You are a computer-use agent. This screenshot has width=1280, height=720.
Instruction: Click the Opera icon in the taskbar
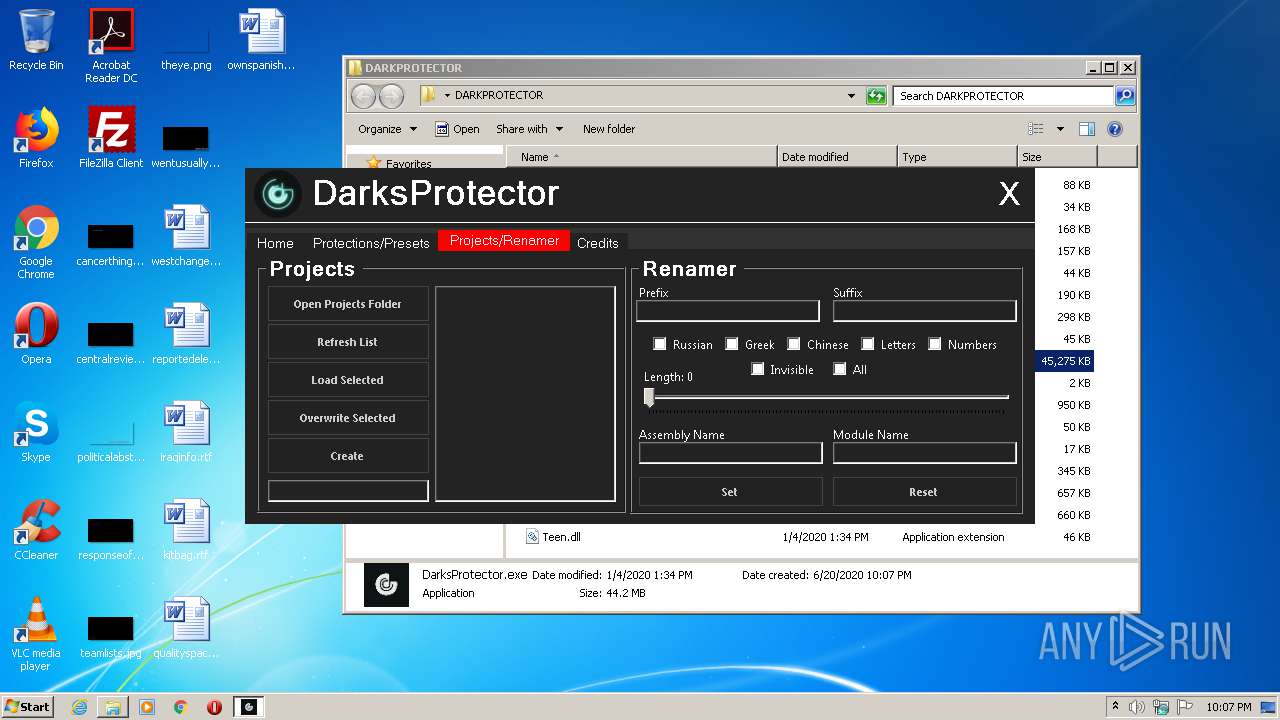coord(214,707)
